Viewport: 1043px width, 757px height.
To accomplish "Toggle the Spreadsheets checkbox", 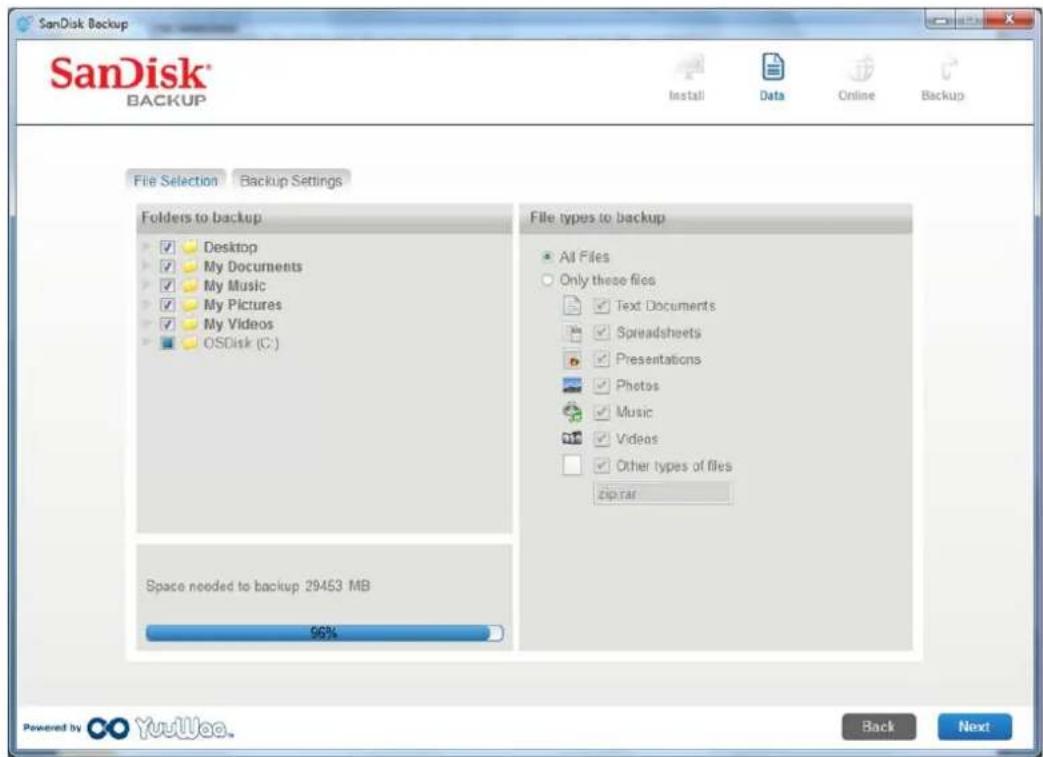I will (x=601, y=333).
